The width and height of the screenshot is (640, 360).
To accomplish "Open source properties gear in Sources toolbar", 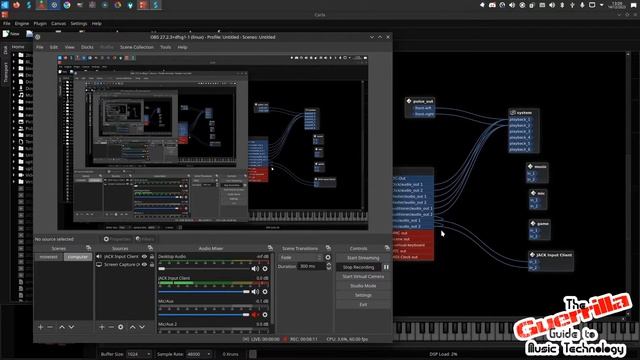I will coord(121,327).
